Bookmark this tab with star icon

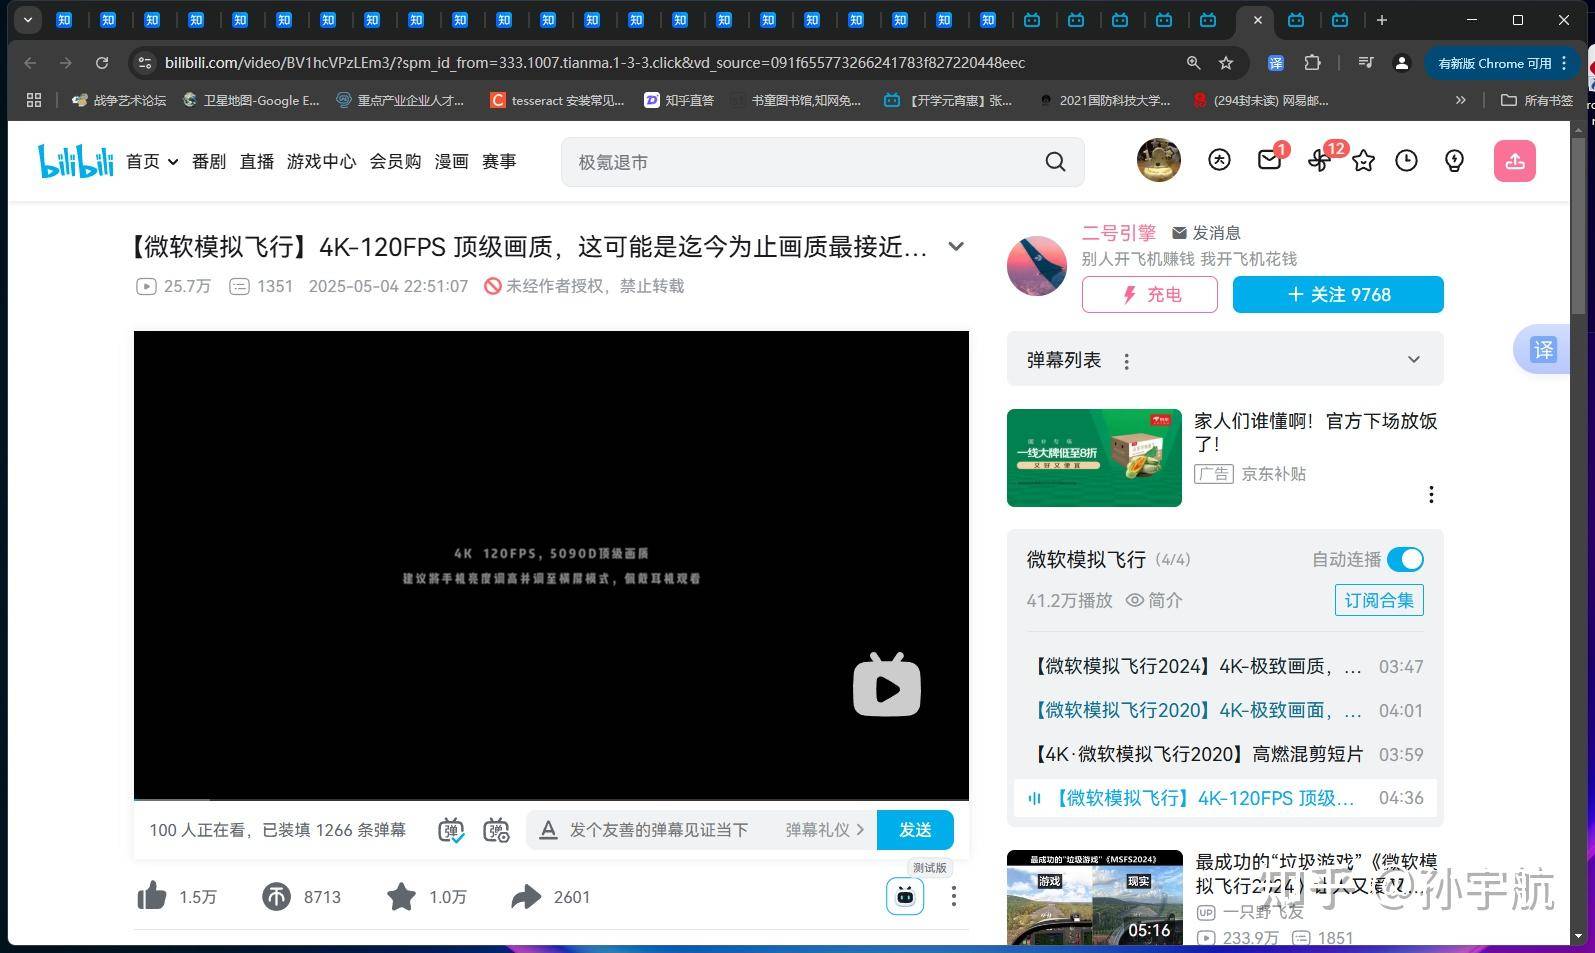pos(1226,63)
